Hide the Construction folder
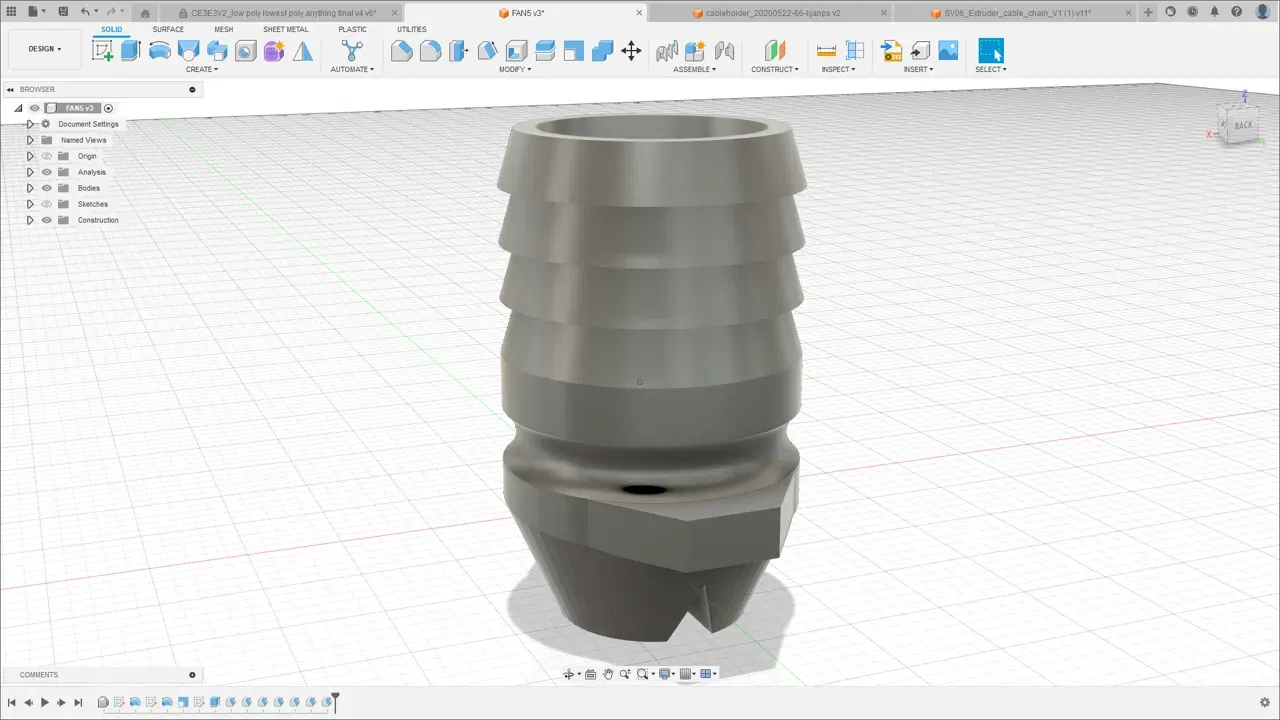1280x720 pixels. (46, 220)
